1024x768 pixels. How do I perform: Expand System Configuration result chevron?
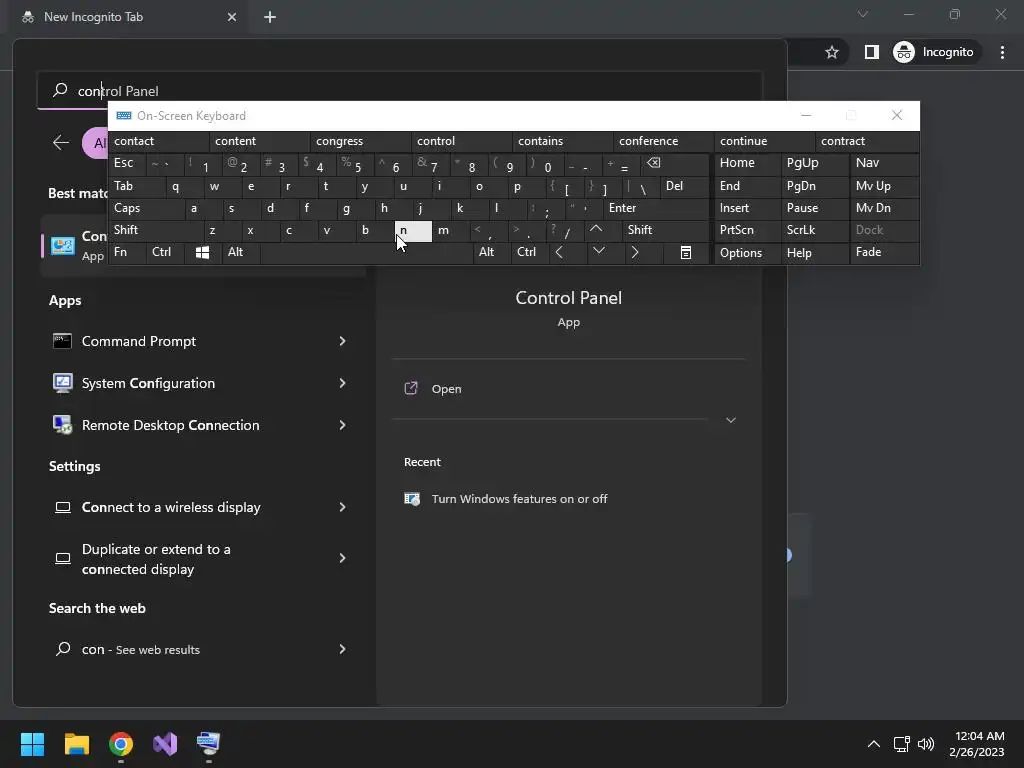click(x=342, y=383)
